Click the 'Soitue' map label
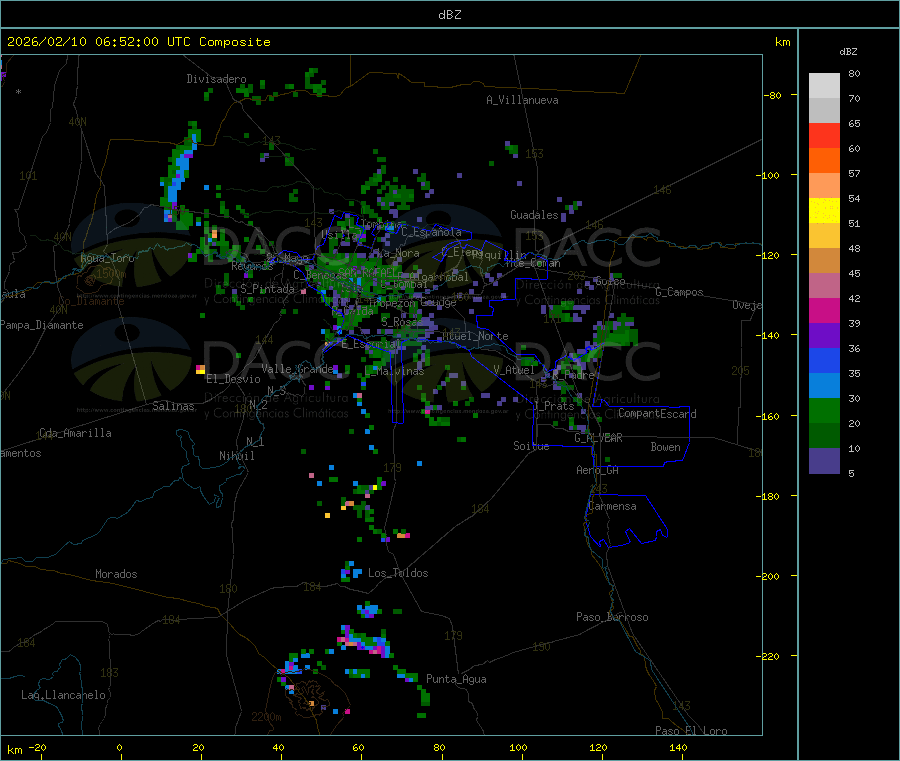Image resolution: width=900 pixels, height=761 pixels. pos(531,446)
